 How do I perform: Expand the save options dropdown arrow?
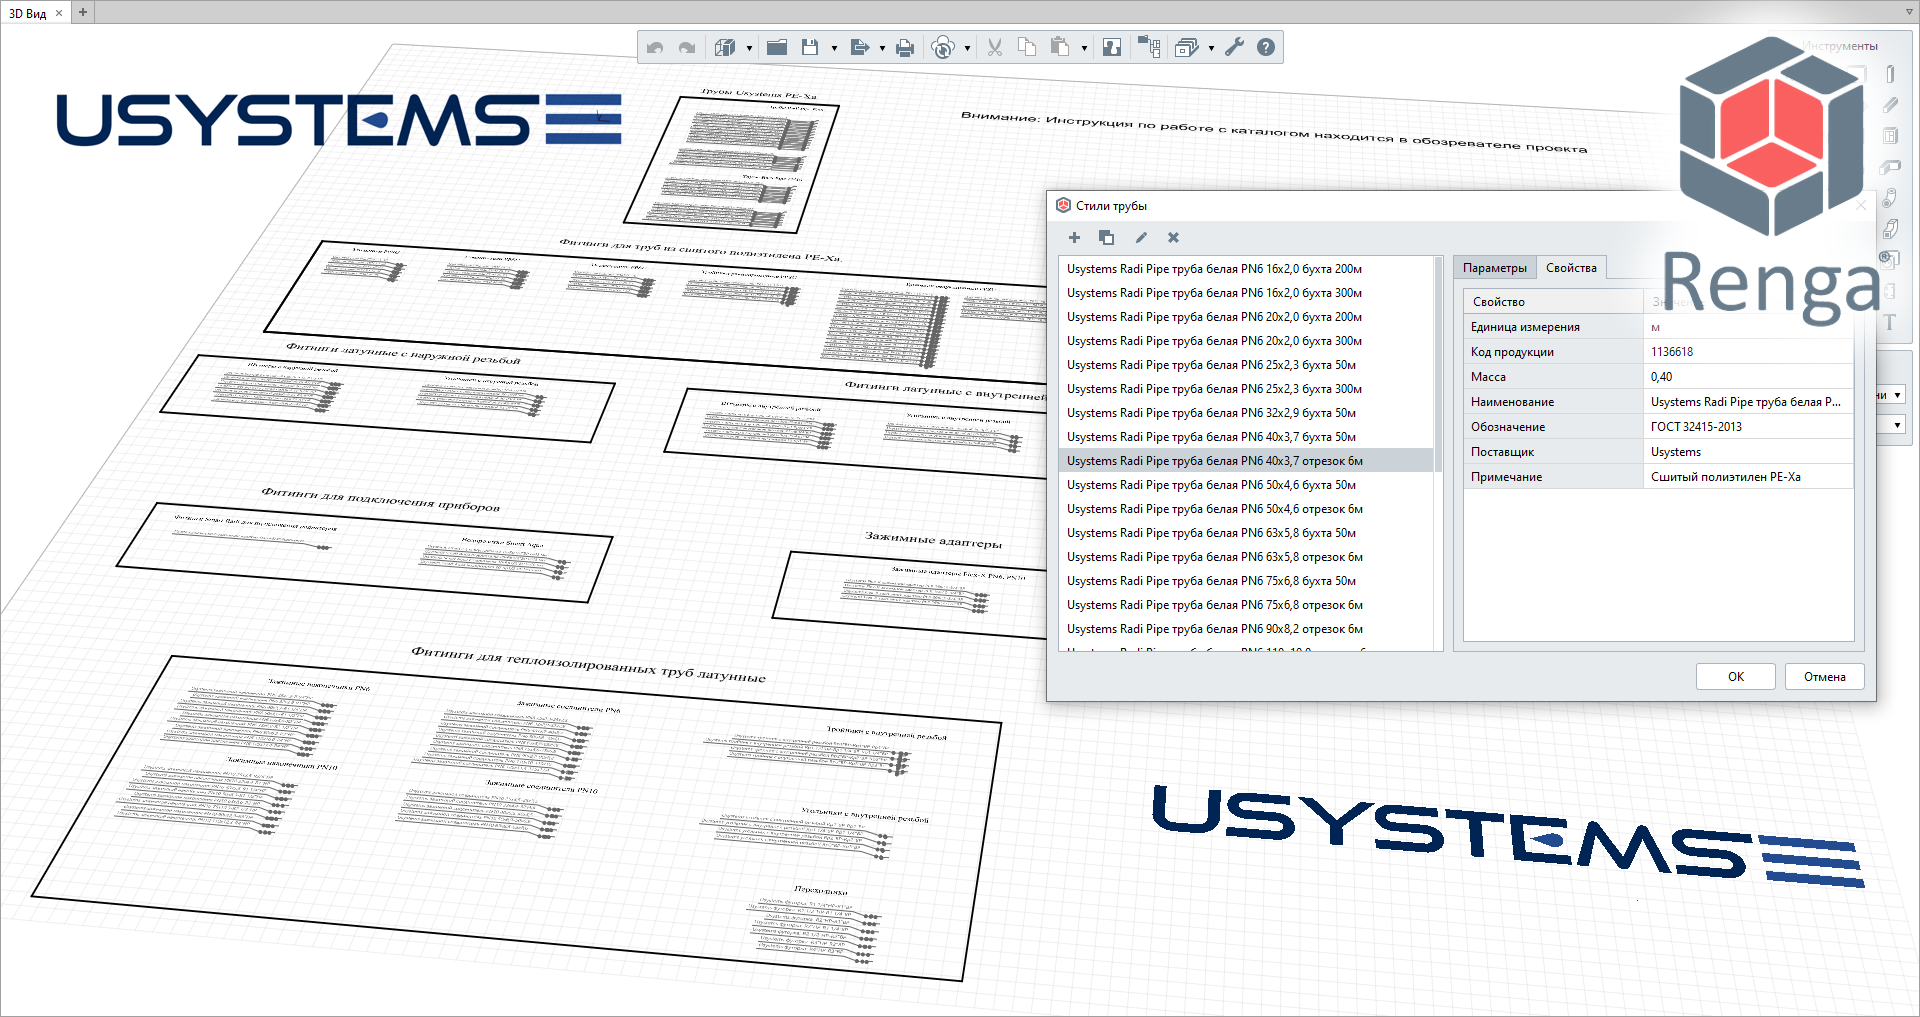834,48
